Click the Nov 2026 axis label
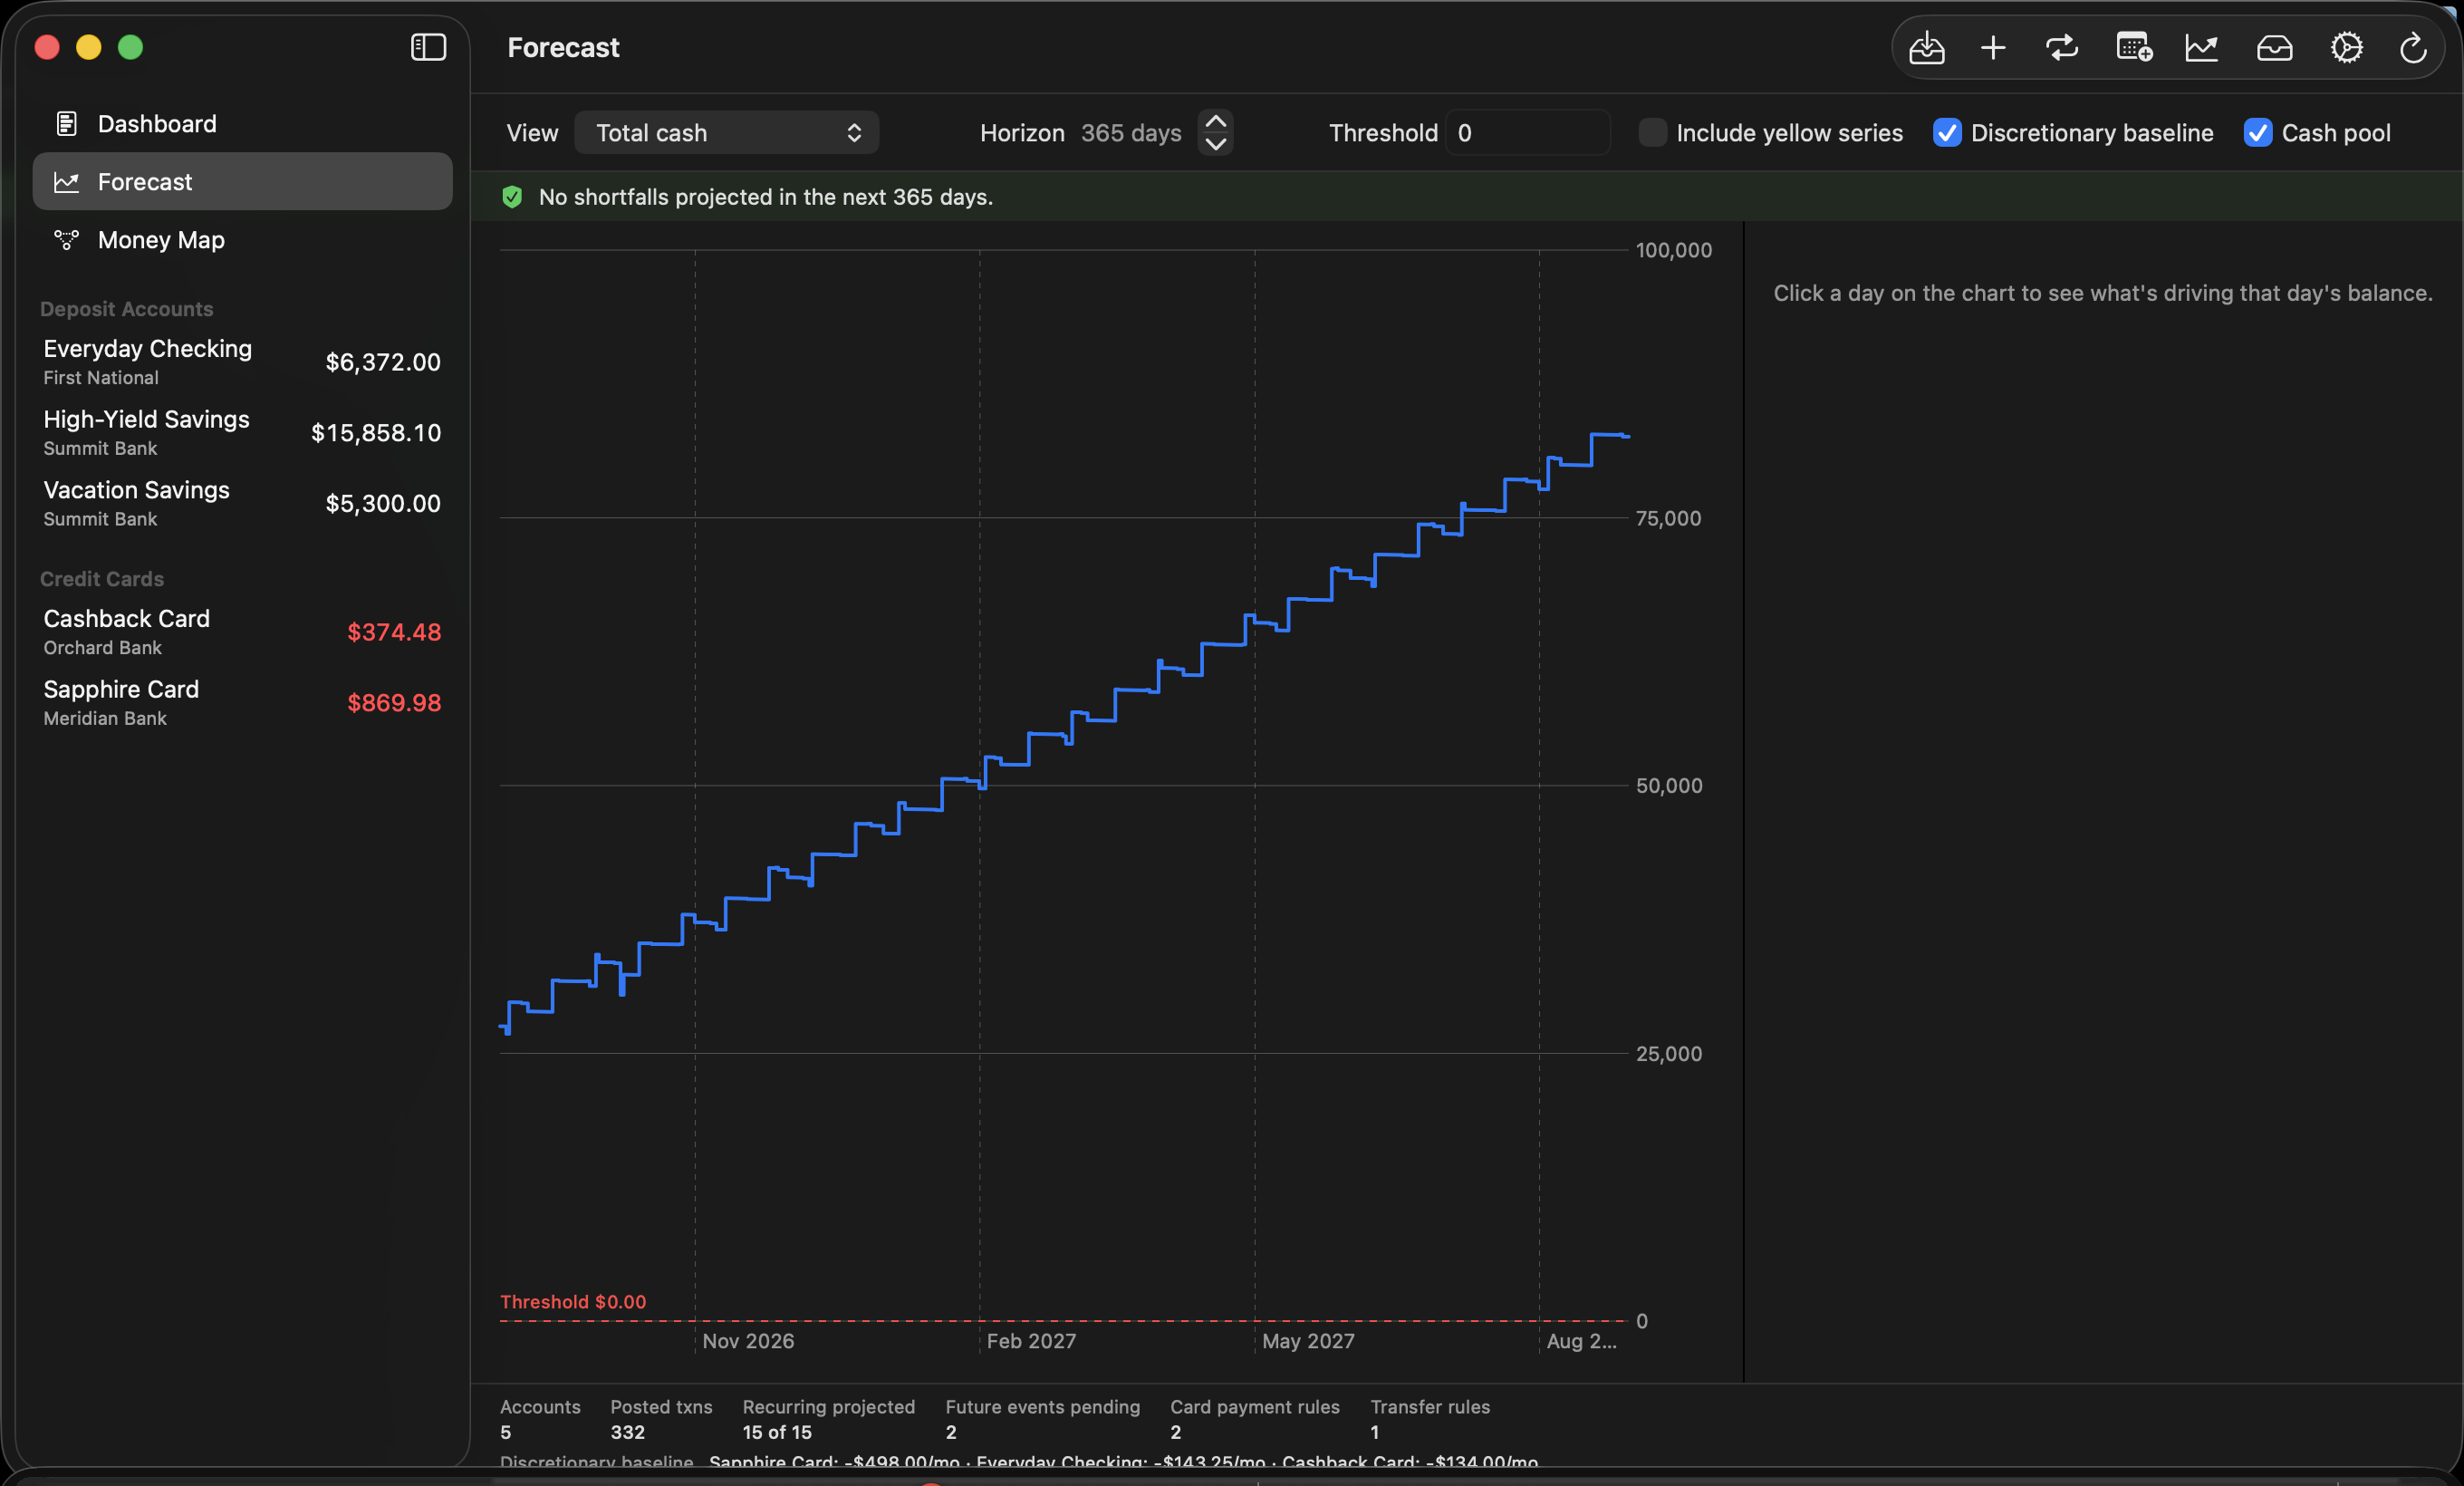2464x1486 pixels. 748,1341
